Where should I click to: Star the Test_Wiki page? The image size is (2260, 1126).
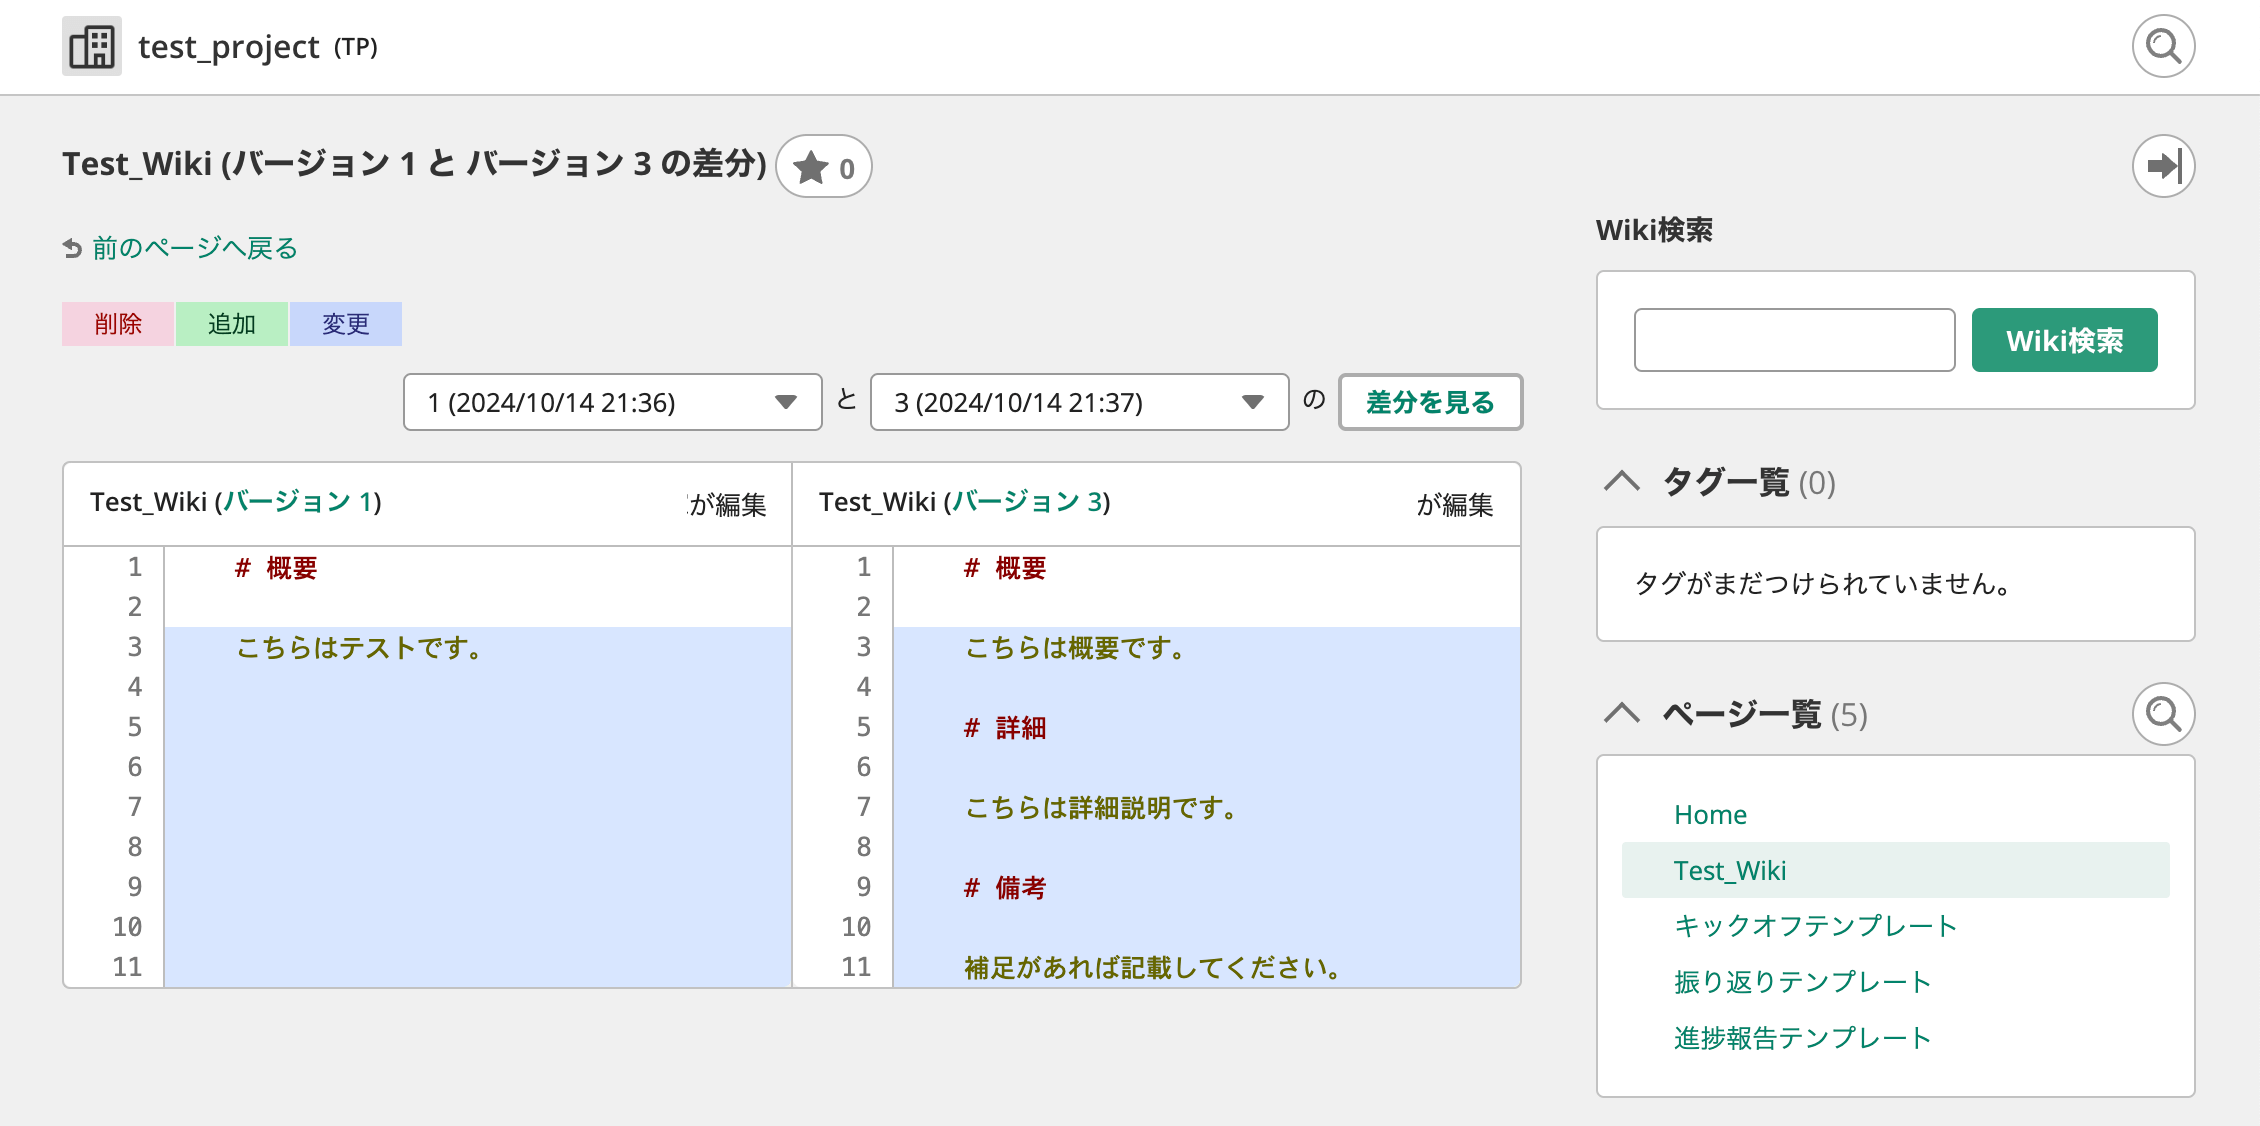pos(824,167)
